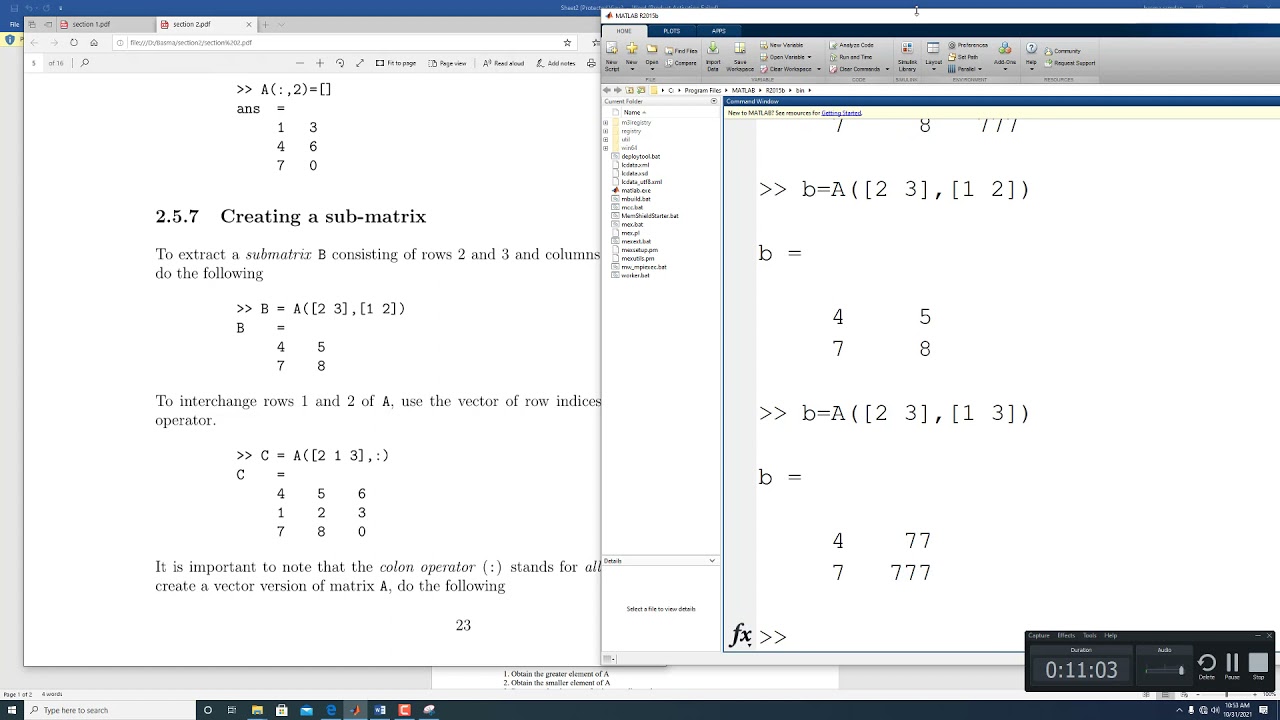Screen dimensions: 1280x720
Task: Click Compare in the MATLAB File section
Action: (x=681, y=63)
